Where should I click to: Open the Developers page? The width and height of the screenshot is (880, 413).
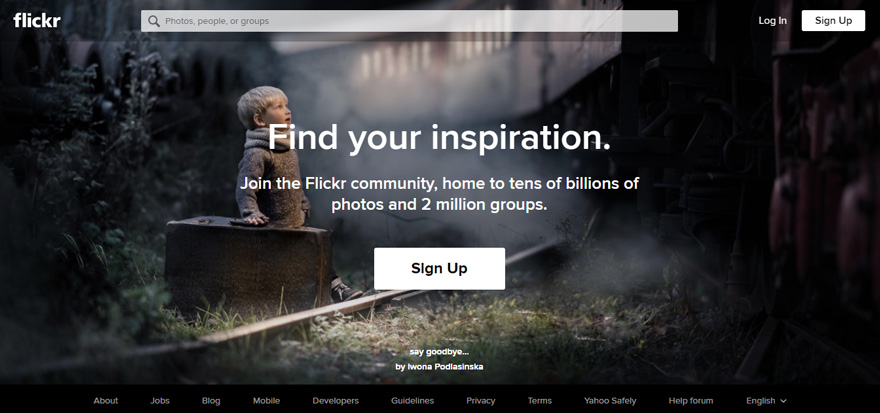point(336,401)
